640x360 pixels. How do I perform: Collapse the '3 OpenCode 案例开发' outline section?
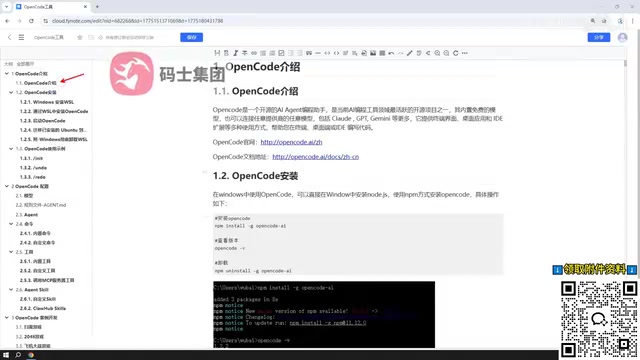click(7, 318)
